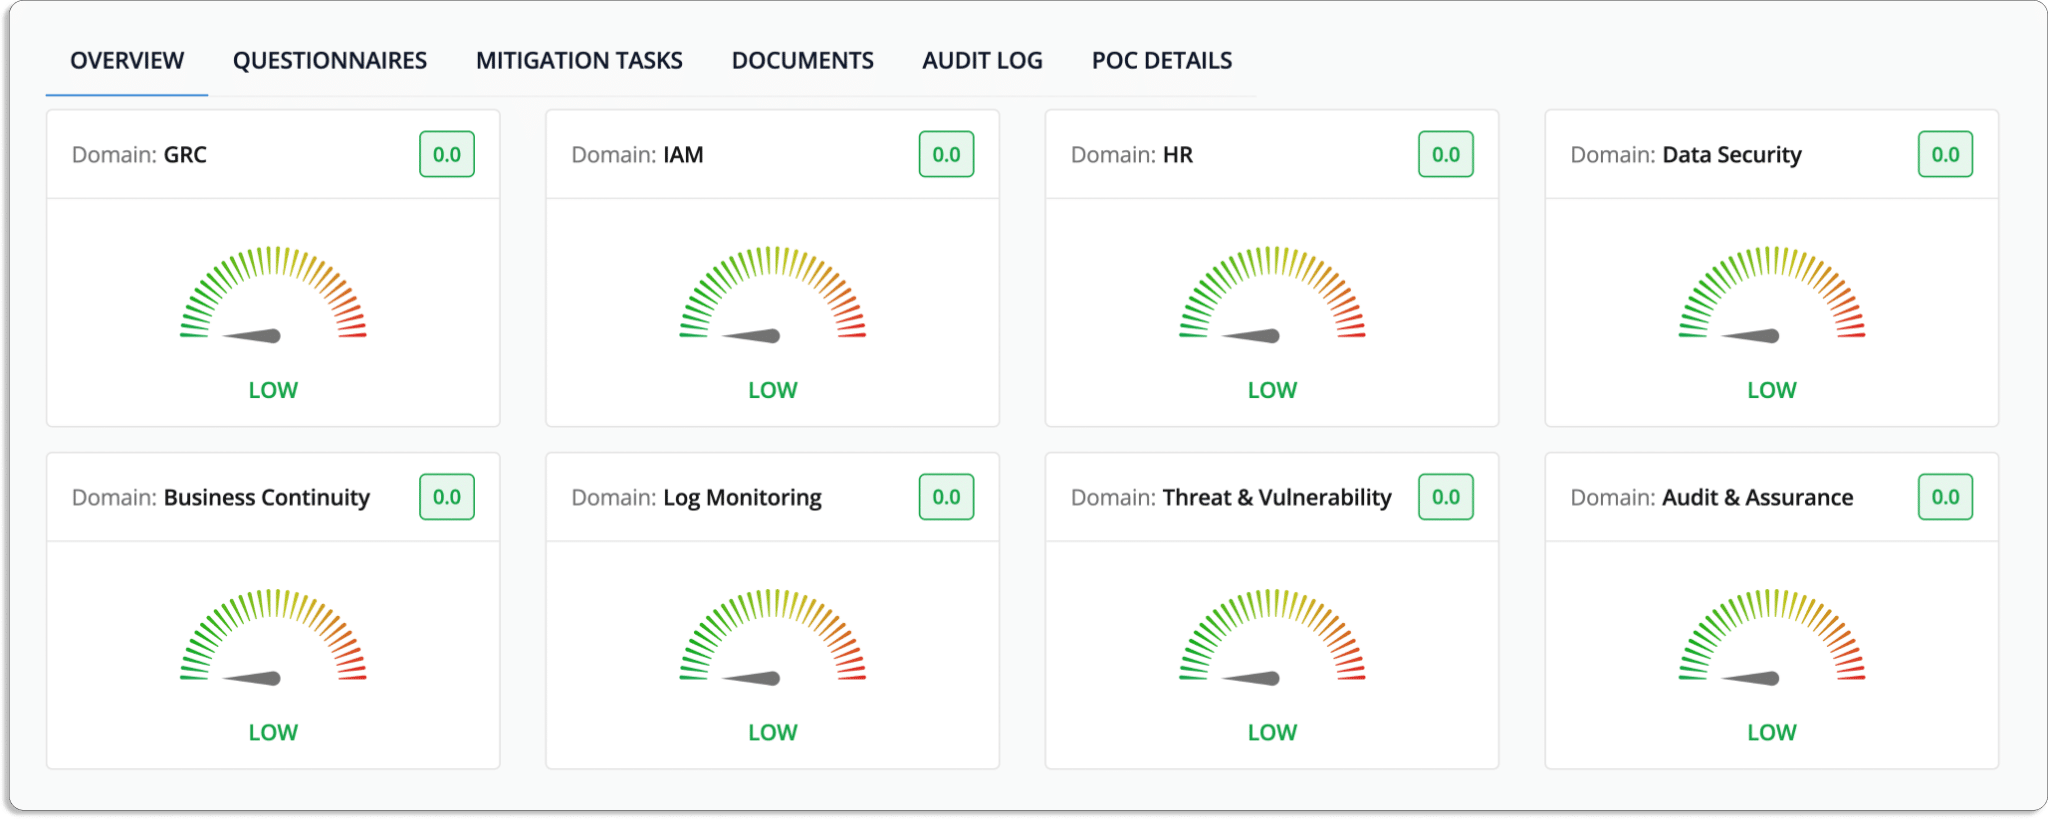The image size is (2048, 819).
Task: Click the Threat & Vulnerability 0.0 score badge
Action: pos(1446,497)
